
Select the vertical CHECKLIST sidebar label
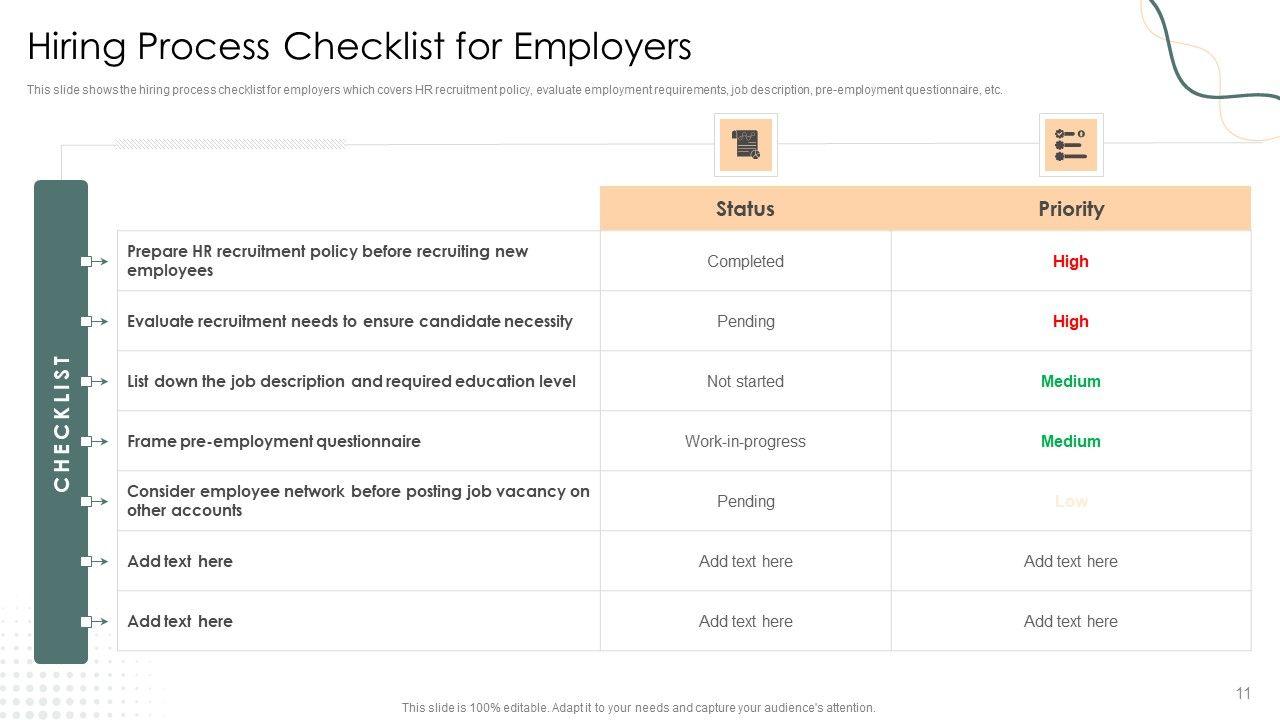click(62, 422)
